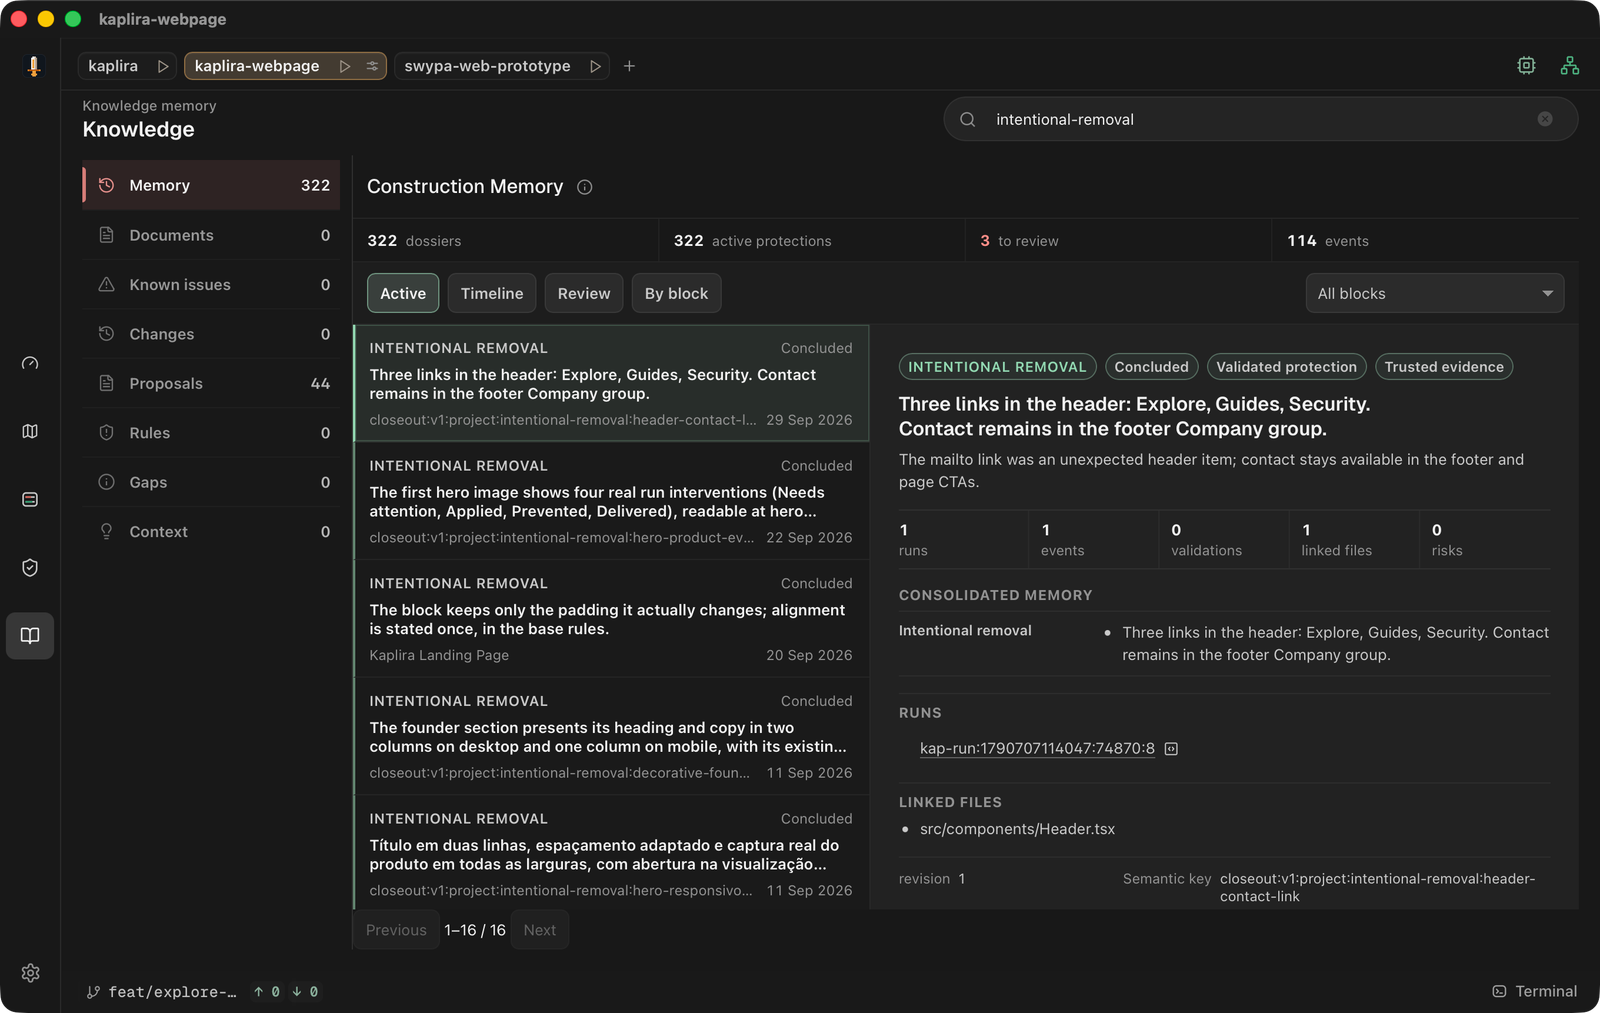The image size is (1600, 1013).
Task: Switch to the Timeline tab
Action: coord(492,293)
